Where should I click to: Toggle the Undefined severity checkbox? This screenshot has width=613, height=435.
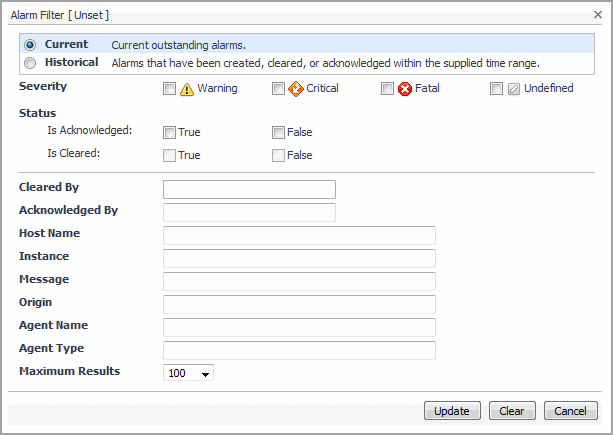click(x=497, y=88)
